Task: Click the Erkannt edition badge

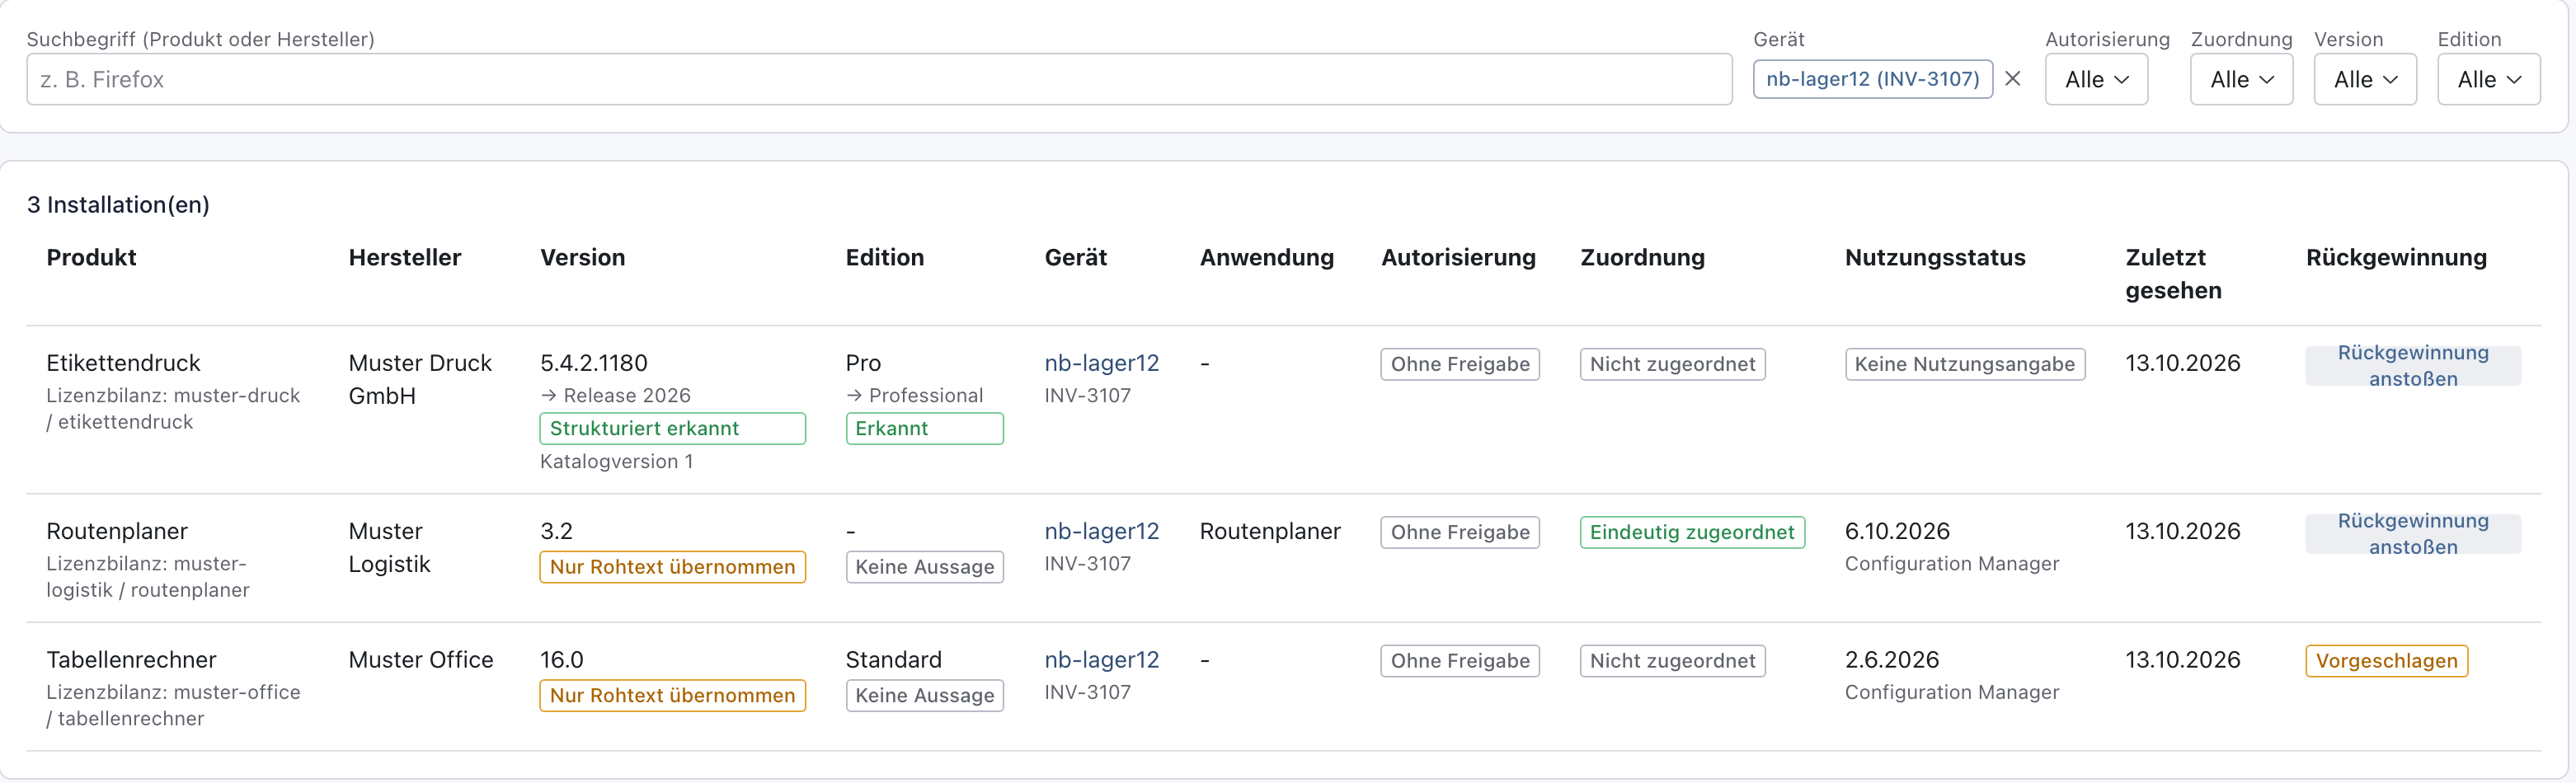Action: [x=924, y=428]
